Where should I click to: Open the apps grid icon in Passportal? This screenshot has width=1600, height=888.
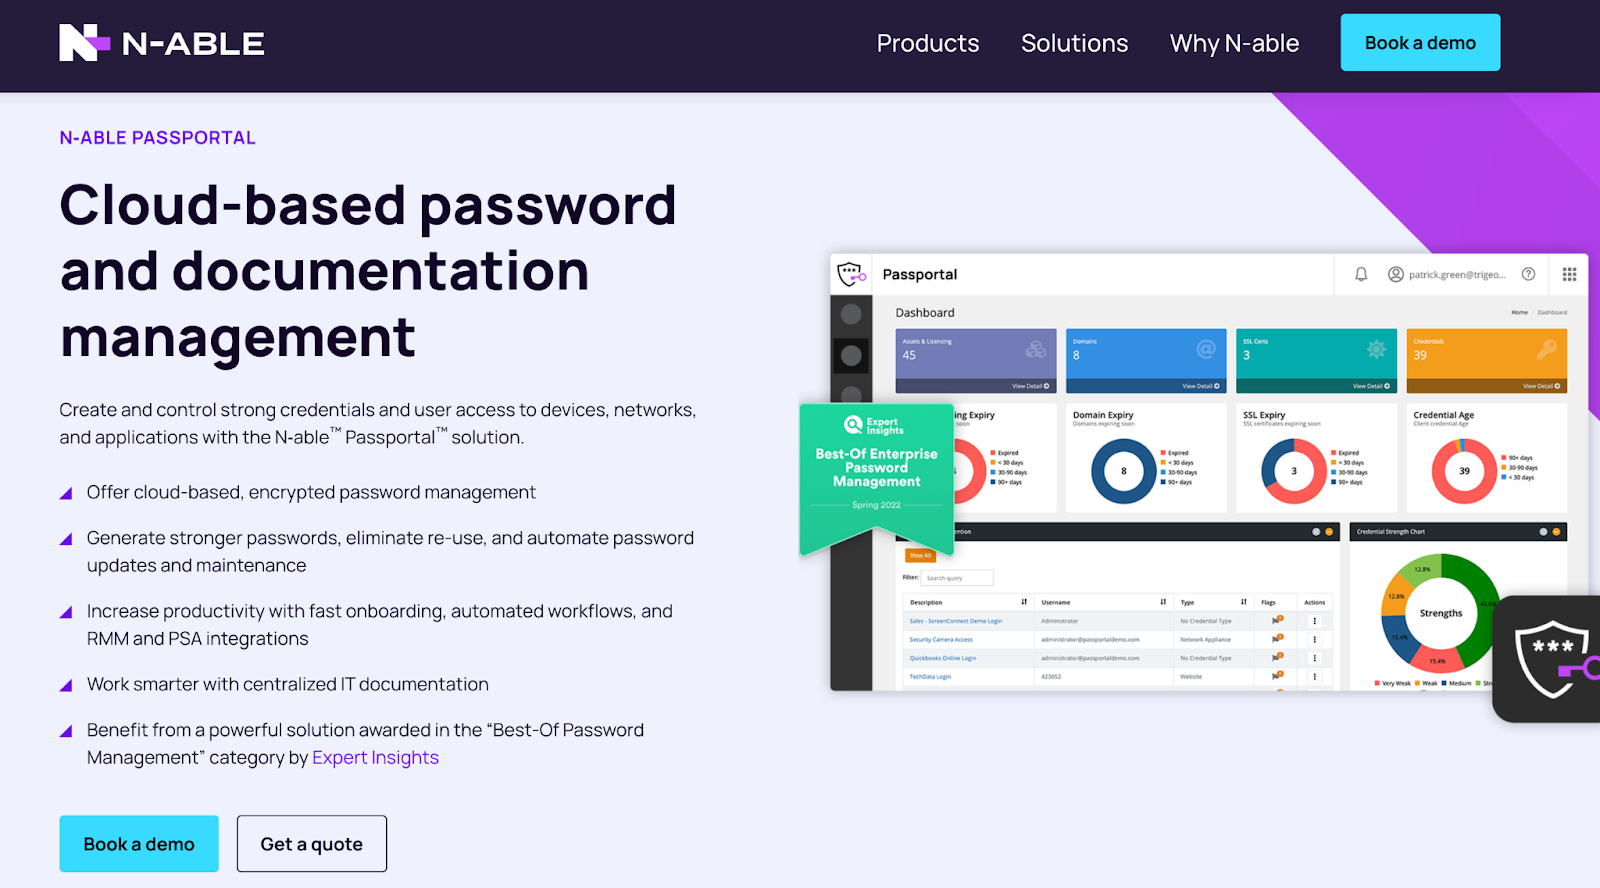click(1569, 274)
